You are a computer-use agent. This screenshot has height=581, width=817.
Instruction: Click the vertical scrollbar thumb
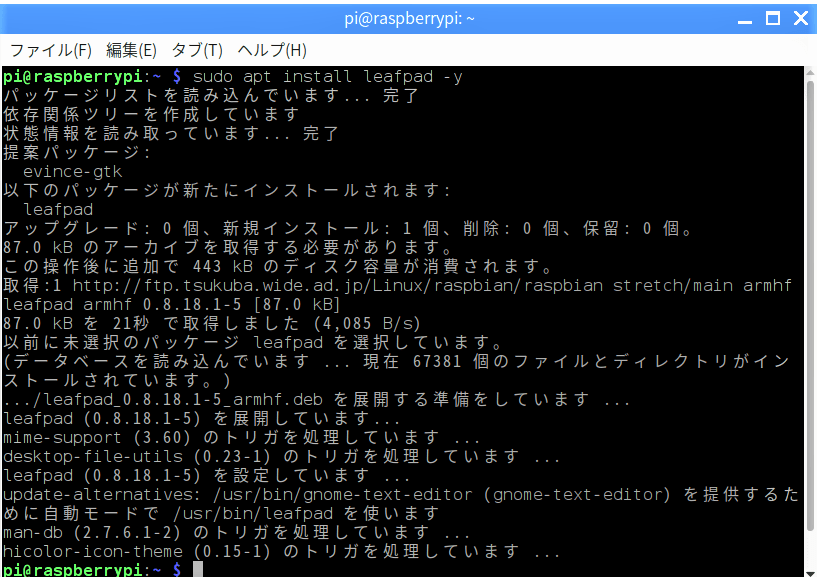click(810, 306)
